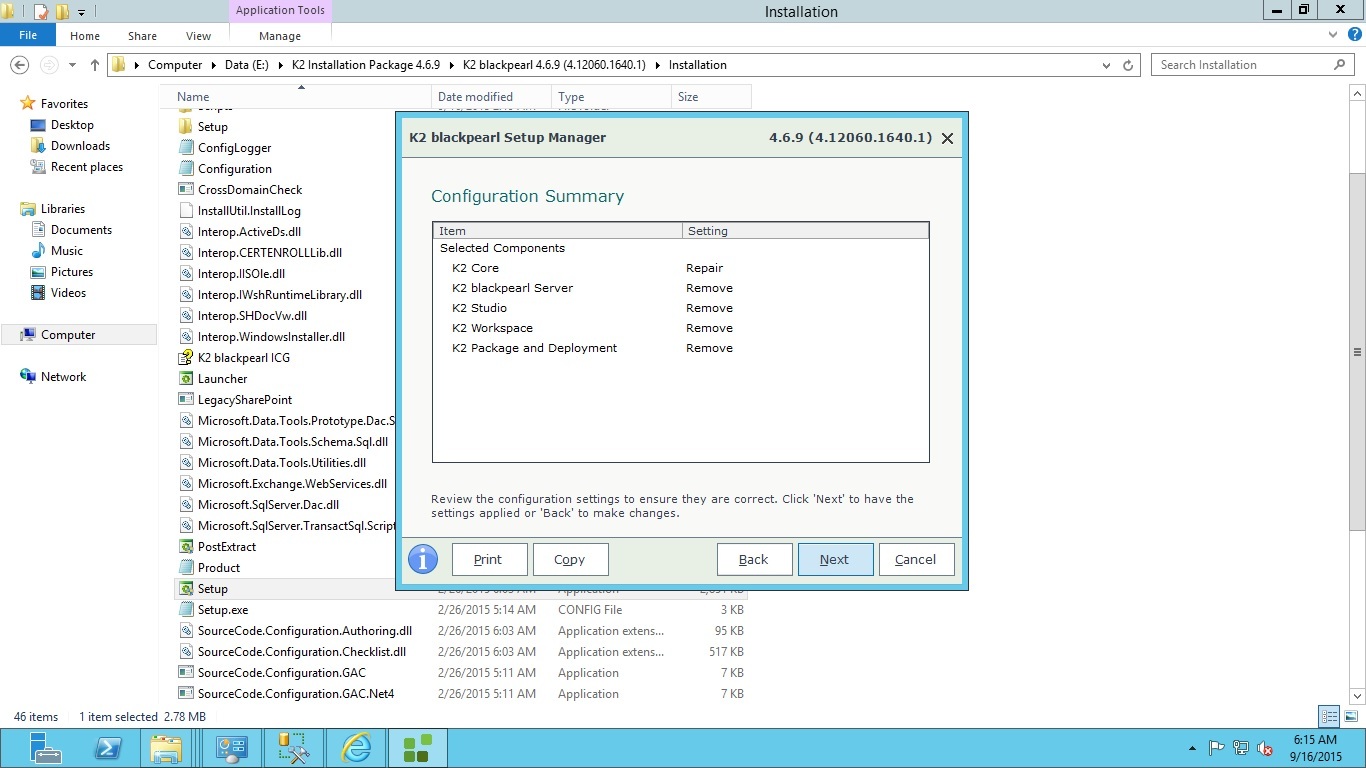Go back in Explorer navigation
The width and height of the screenshot is (1366, 768).
click(x=19, y=65)
